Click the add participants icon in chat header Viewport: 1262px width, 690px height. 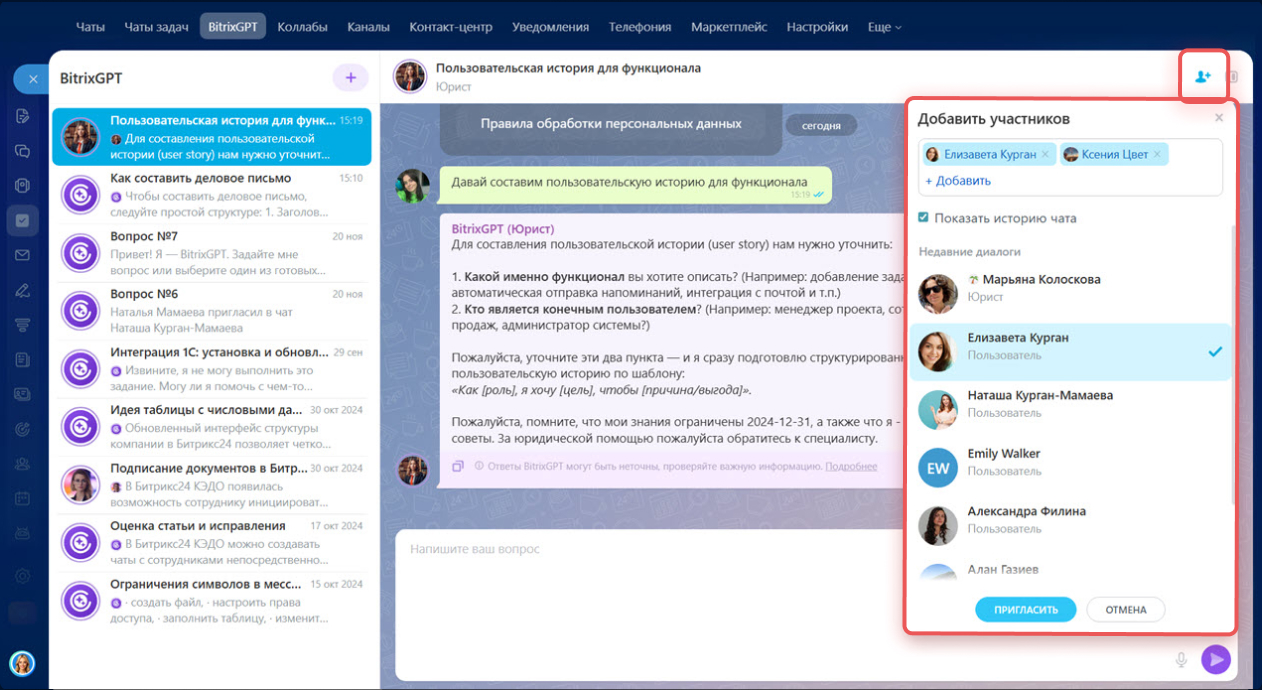[1203, 77]
